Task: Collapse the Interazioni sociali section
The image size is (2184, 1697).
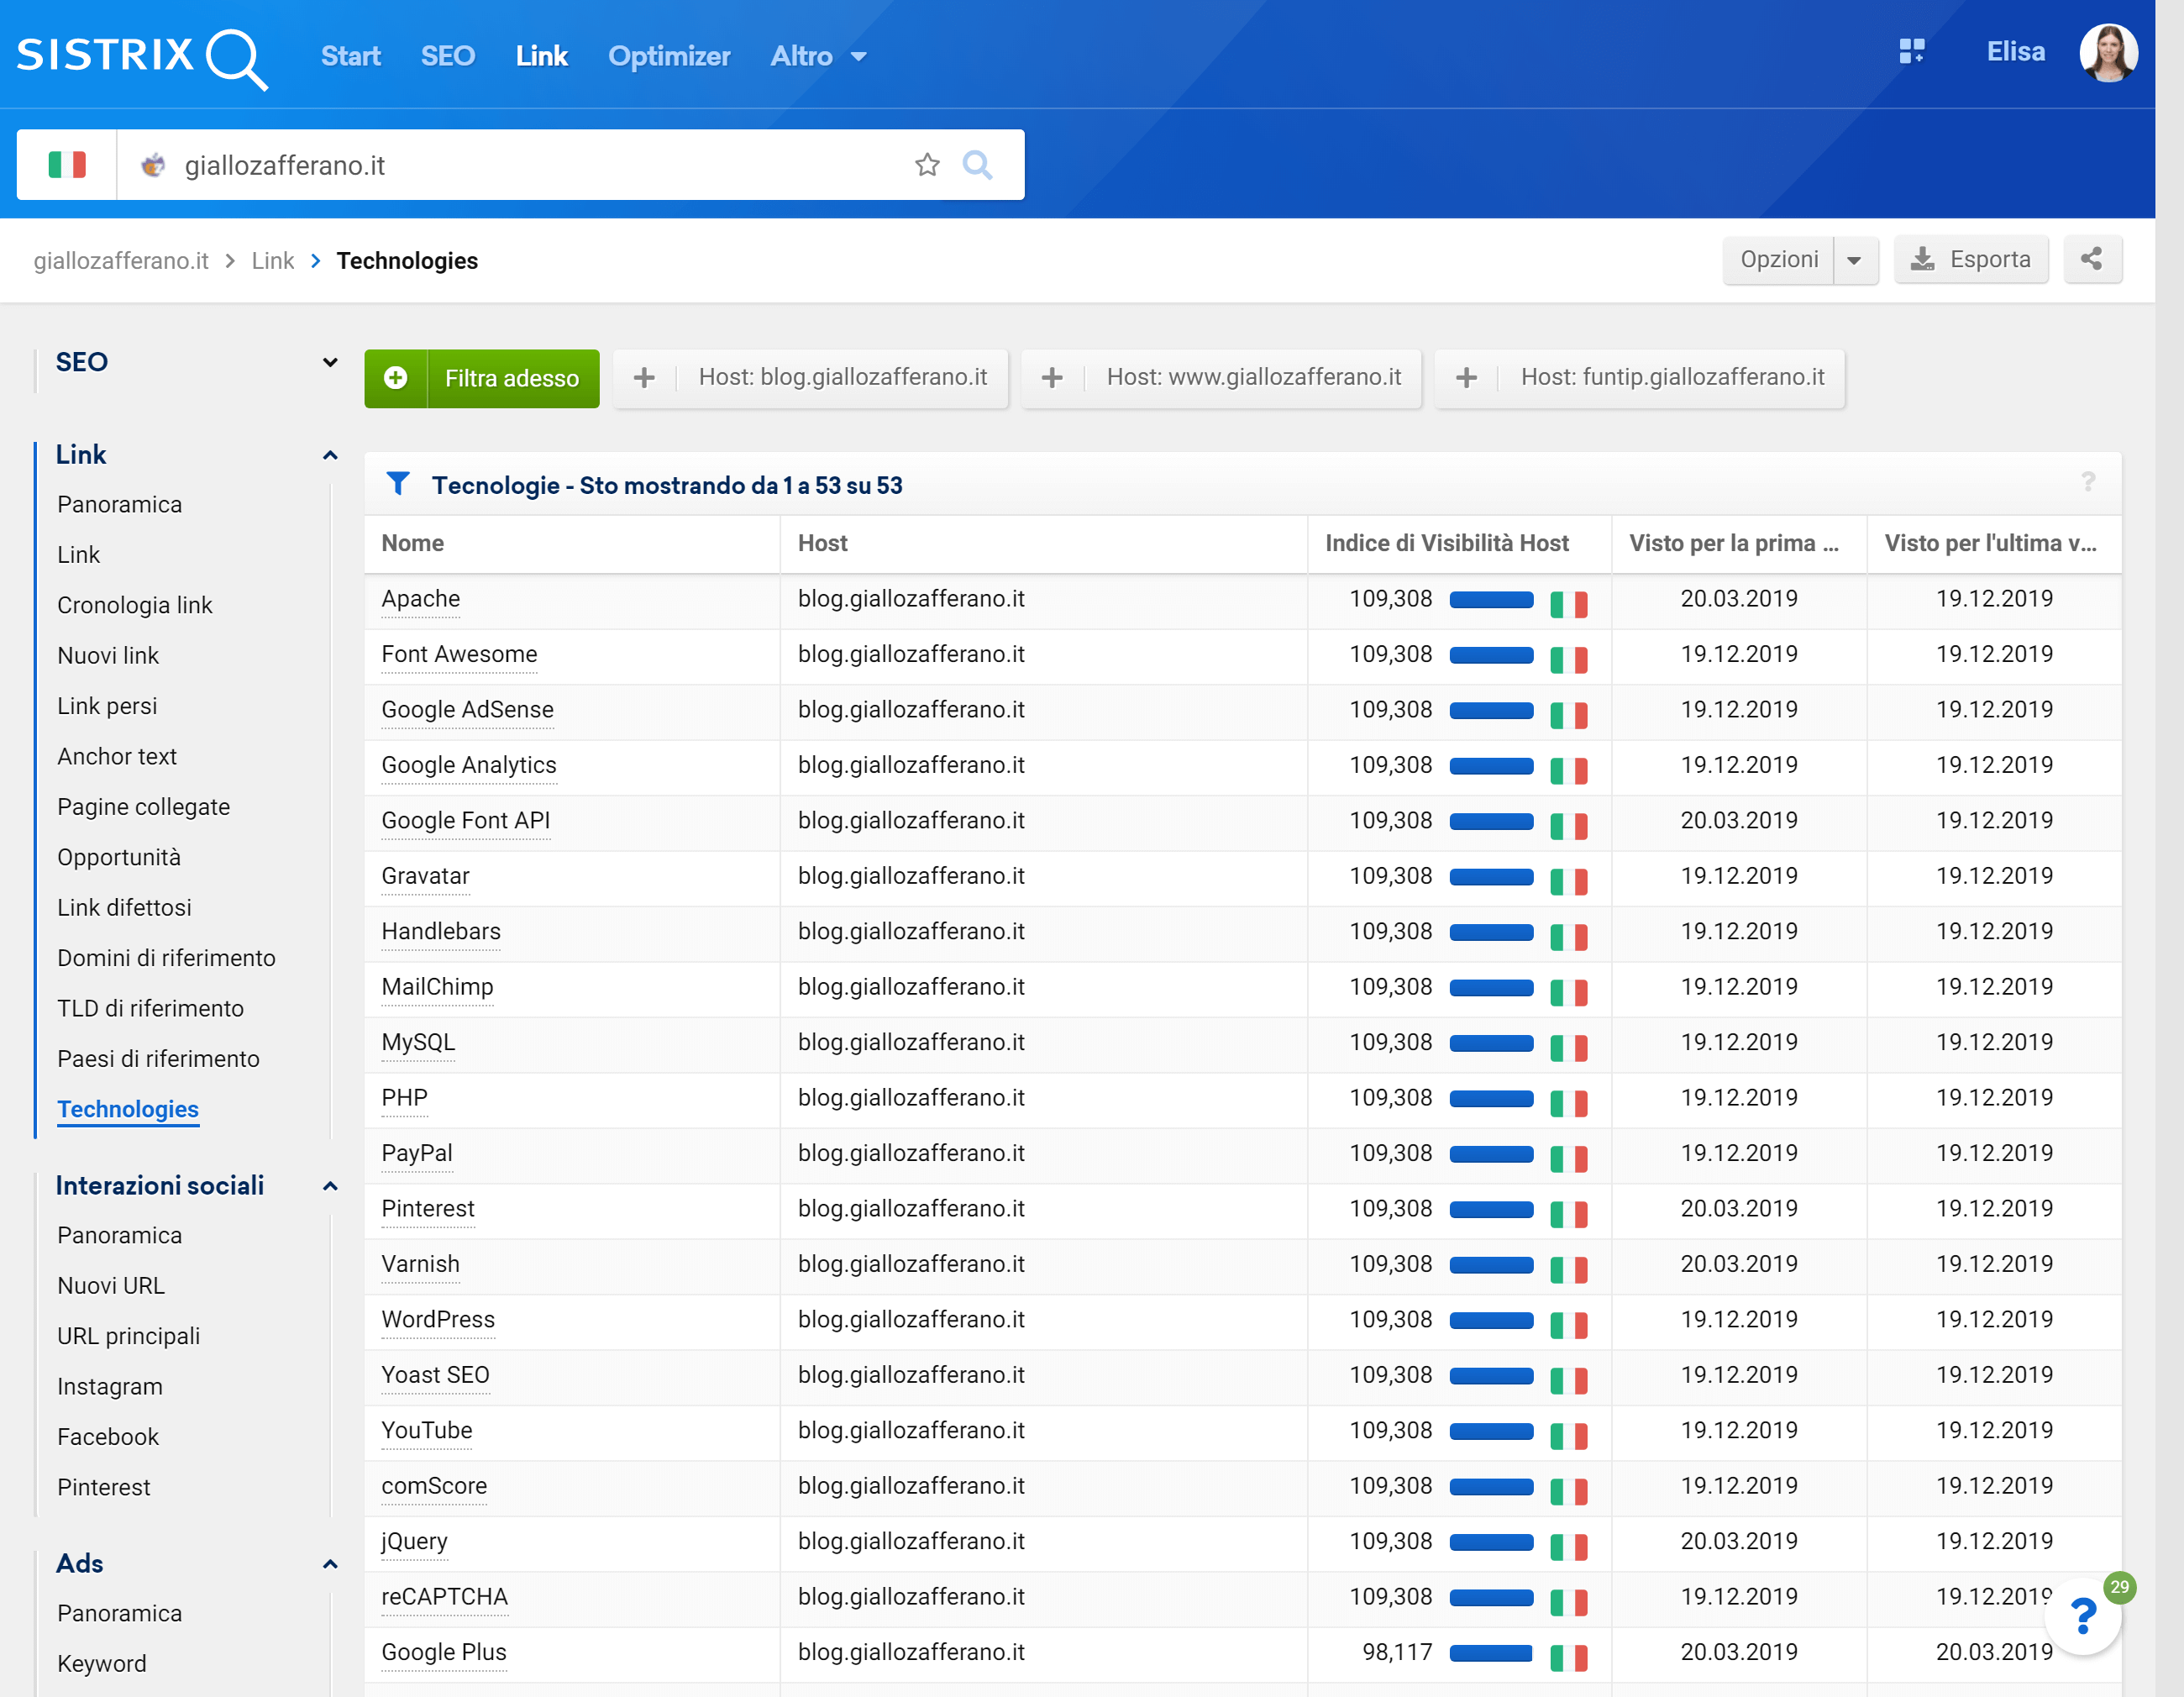Action: coord(330,1186)
